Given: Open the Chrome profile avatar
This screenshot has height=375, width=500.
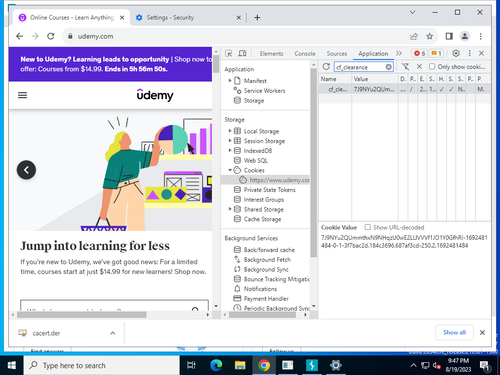Looking at the screenshot, I should [x=465, y=36].
